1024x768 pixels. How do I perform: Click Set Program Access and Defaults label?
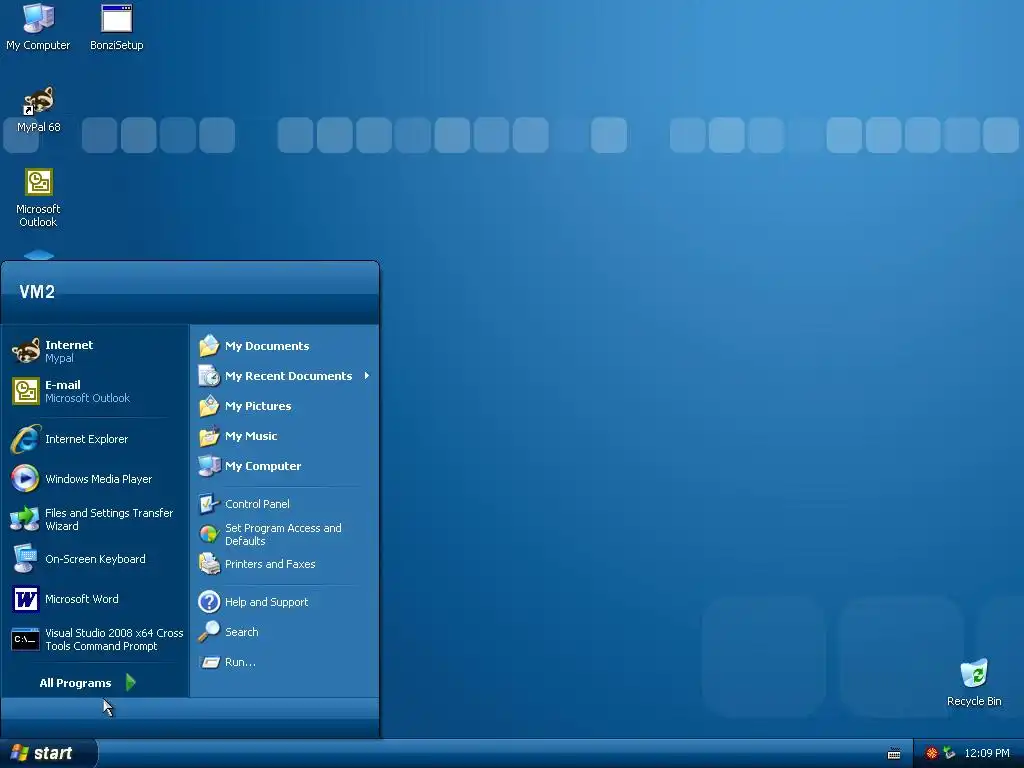[x=283, y=534]
